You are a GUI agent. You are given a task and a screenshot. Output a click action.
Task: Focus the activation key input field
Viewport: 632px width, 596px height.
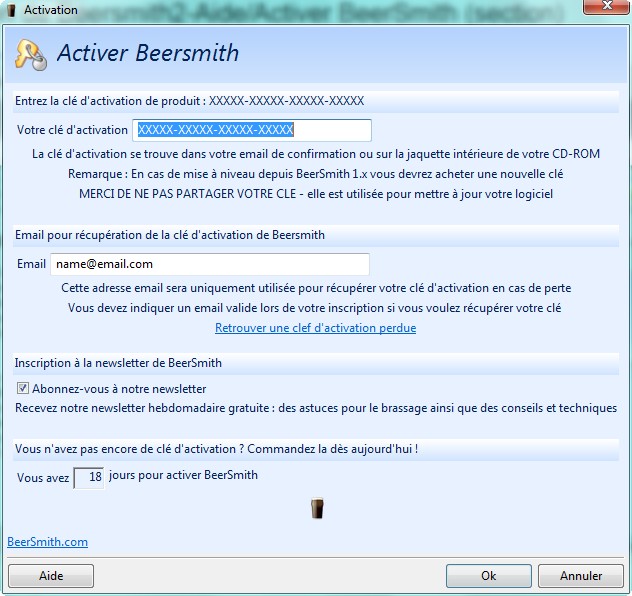point(251,130)
